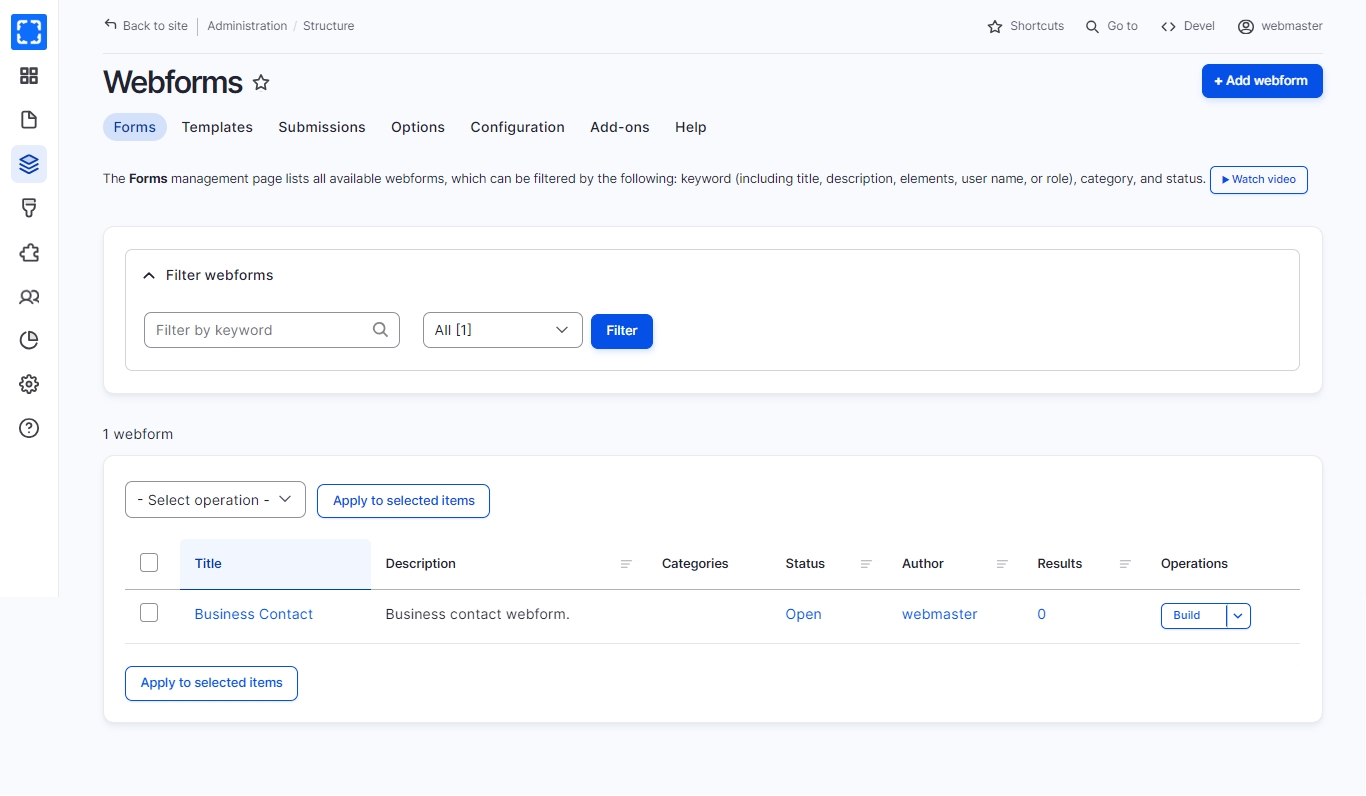The width and height of the screenshot is (1366, 796).
Task: Check the select-all checkbox in table header
Action: 149,563
